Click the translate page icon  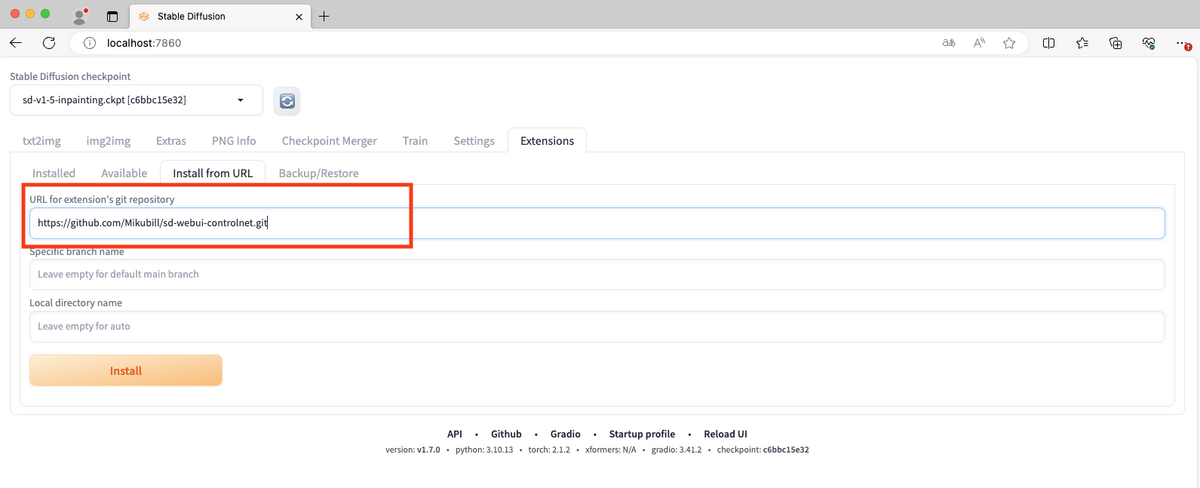[x=948, y=43]
